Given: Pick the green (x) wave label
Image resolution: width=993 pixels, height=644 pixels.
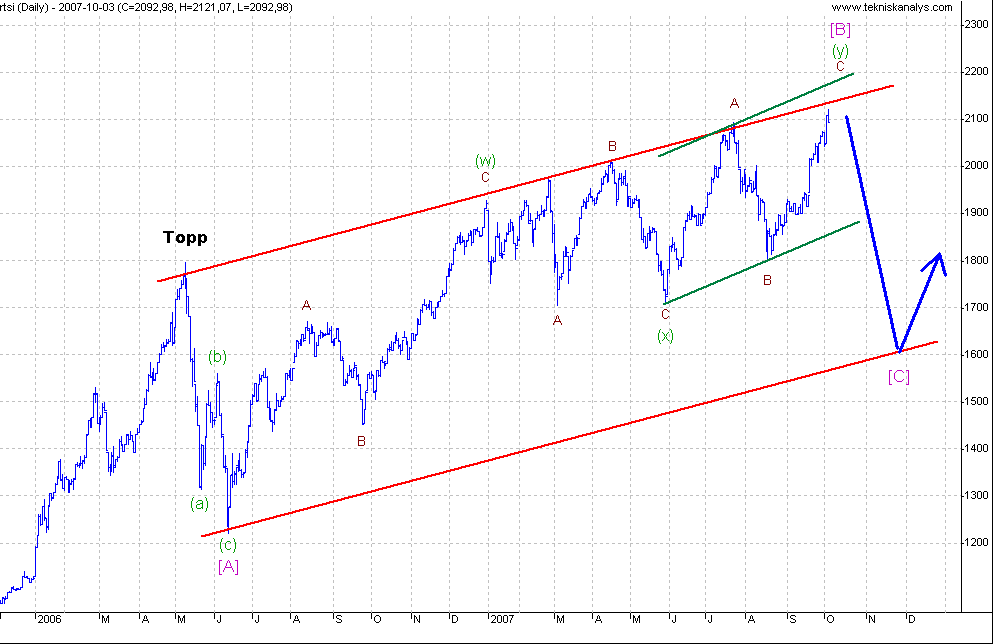Looking at the screenshot, I should [665, 335].
